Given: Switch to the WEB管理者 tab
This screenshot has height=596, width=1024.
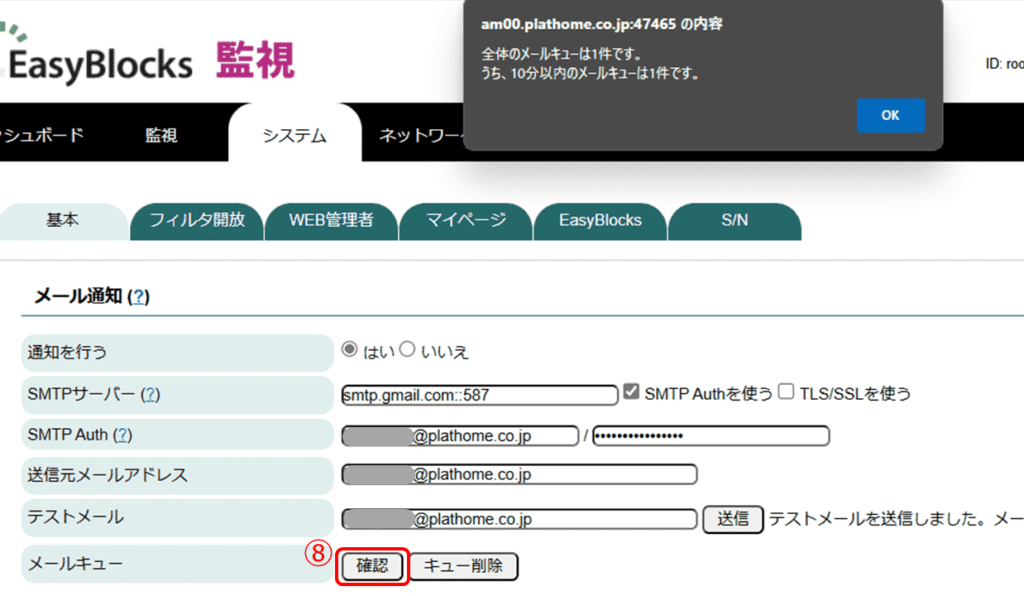Looking at the screenshot, I should coord(331,222).
